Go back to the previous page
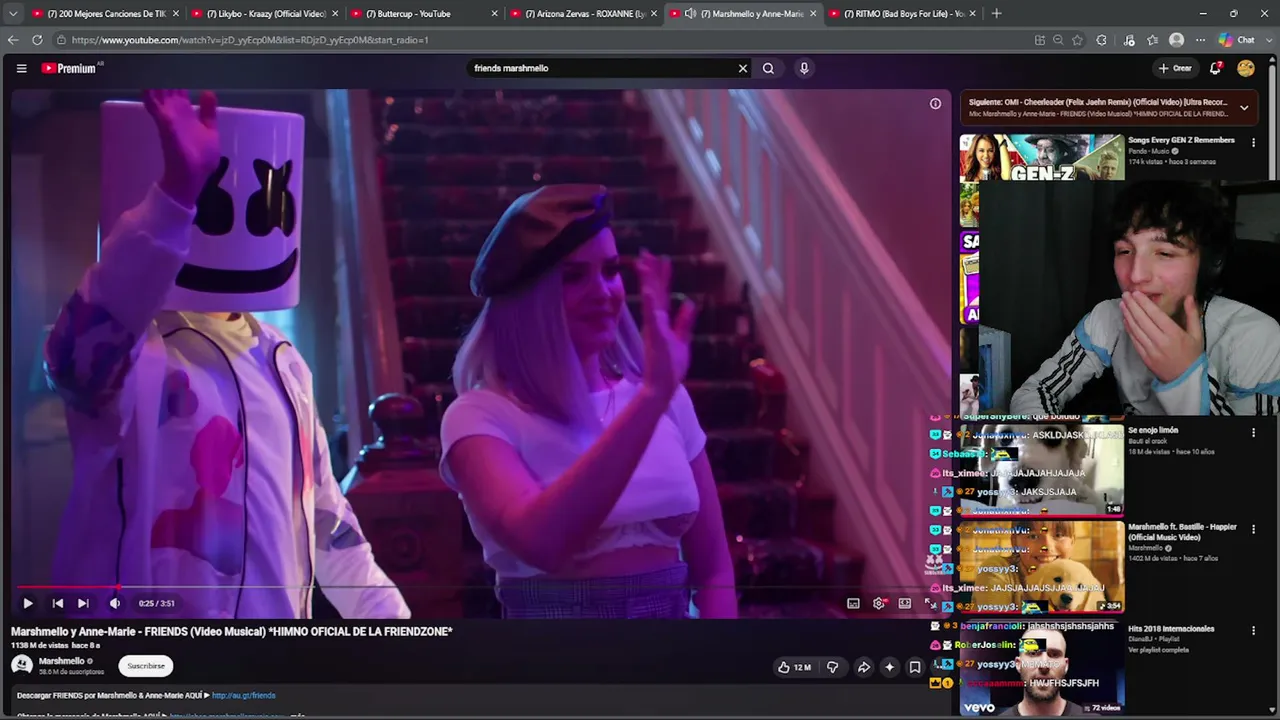 13,40
